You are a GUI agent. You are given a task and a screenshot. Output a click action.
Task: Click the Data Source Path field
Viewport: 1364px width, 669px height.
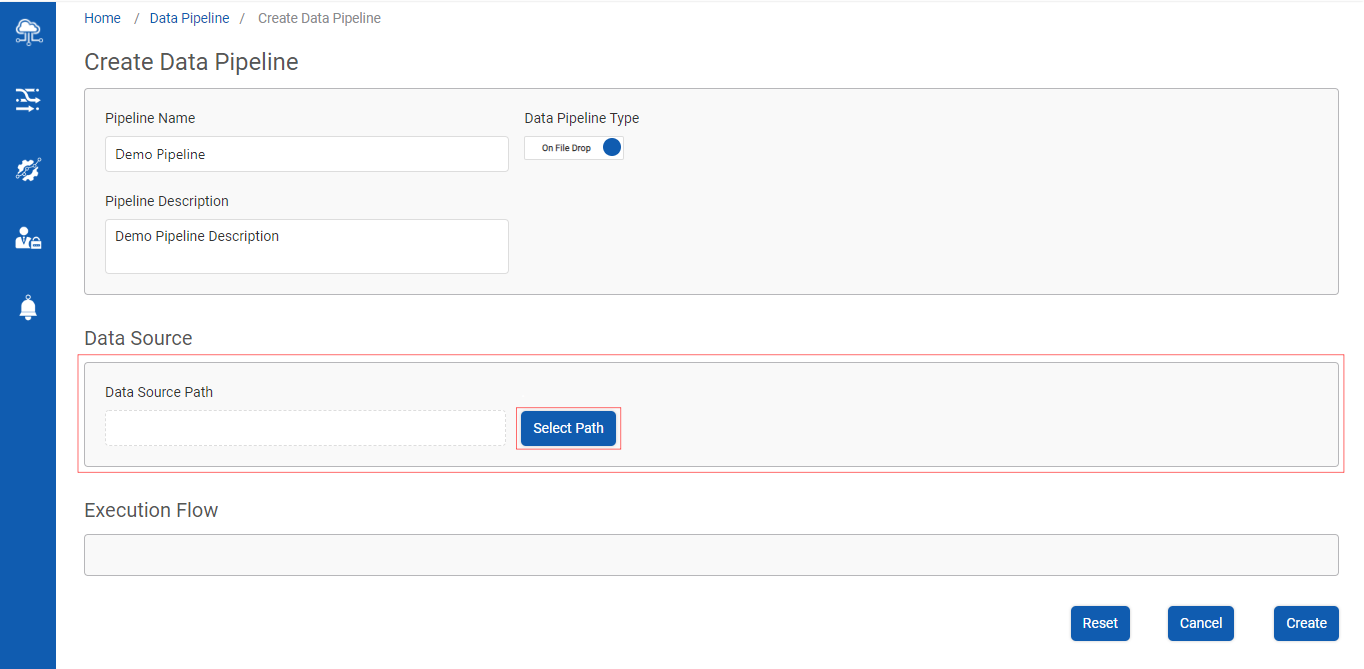(x=305, y=428)
